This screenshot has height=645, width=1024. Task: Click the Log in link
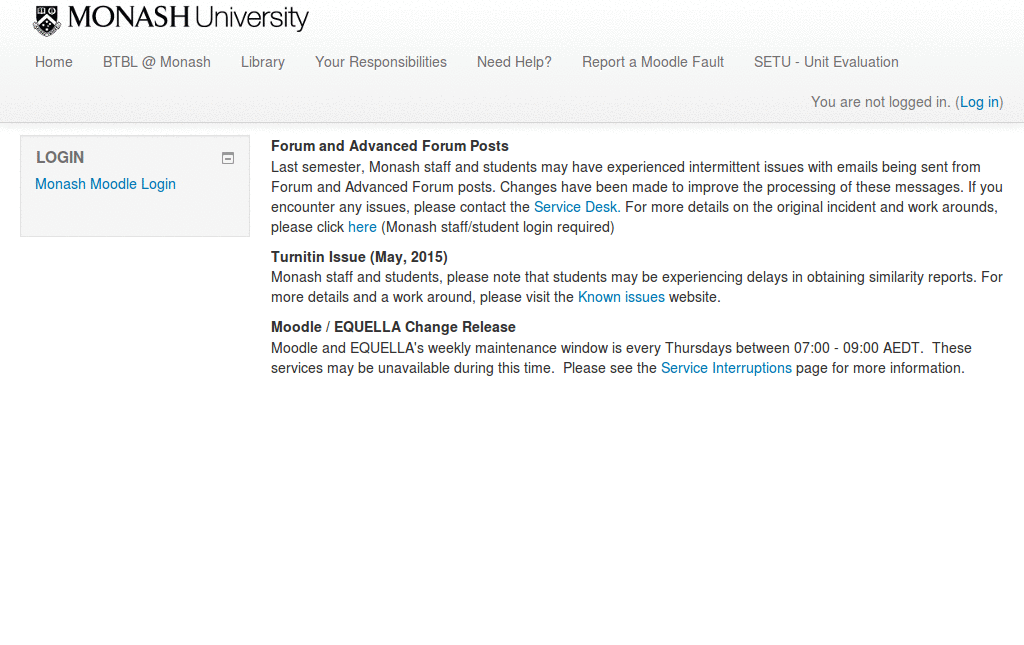(x=978, y=101)
